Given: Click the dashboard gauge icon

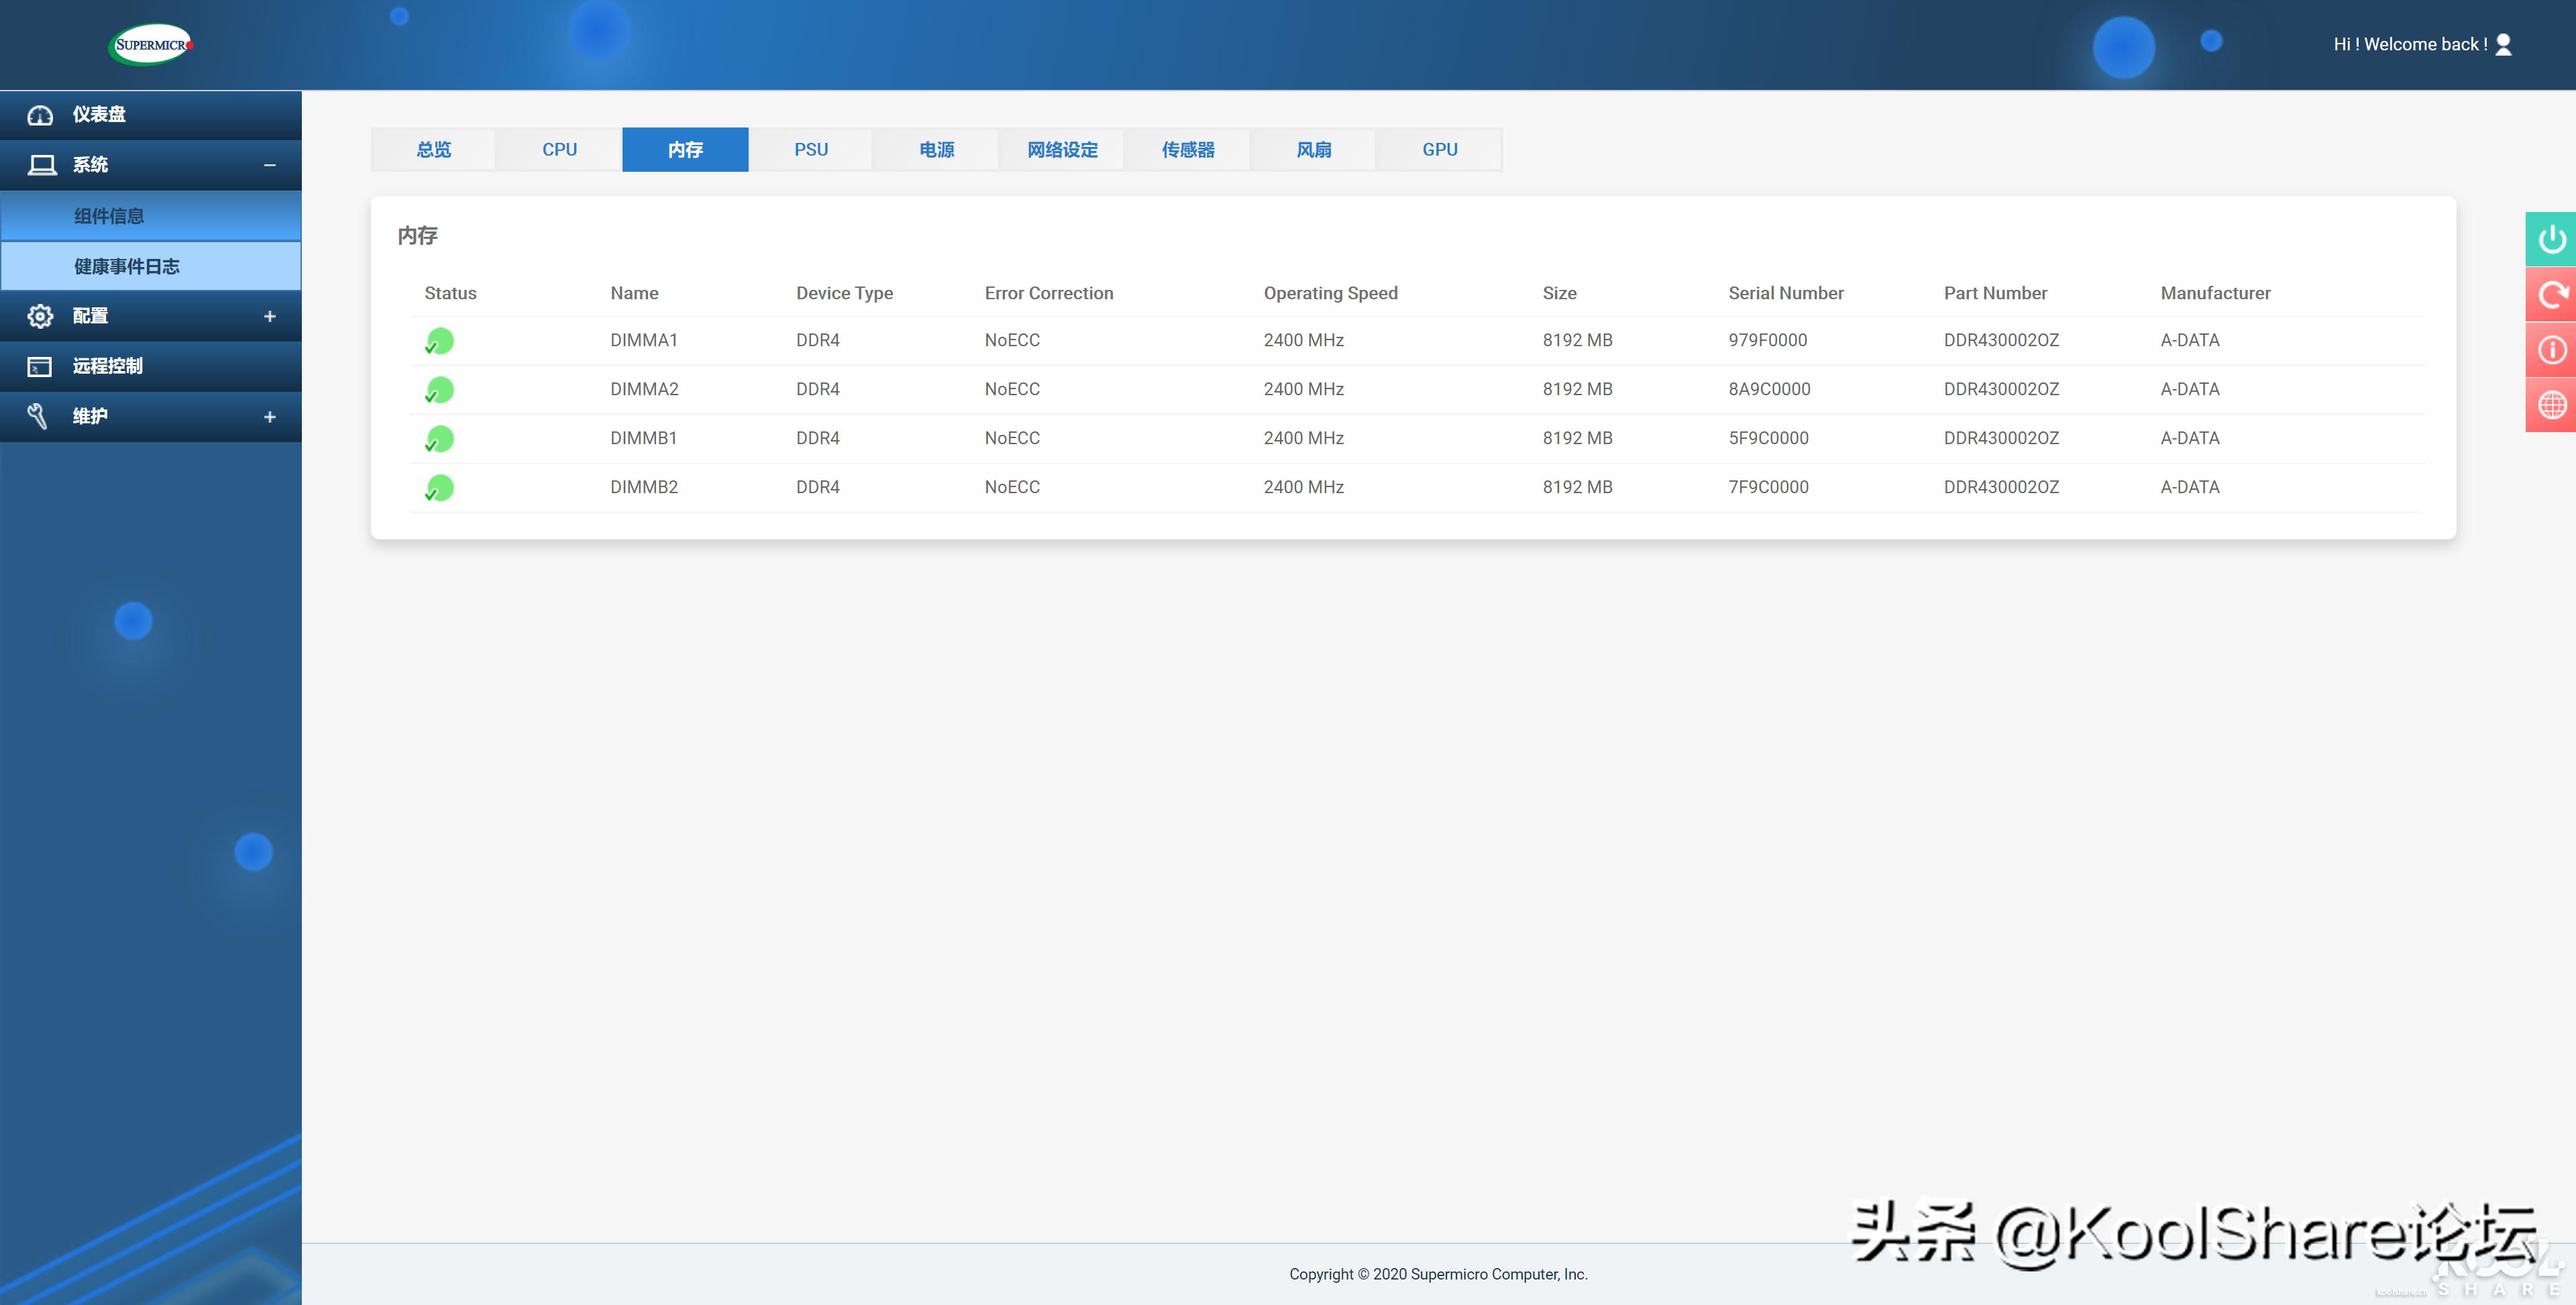Looking at the screenshot, I should pos(40,115).
